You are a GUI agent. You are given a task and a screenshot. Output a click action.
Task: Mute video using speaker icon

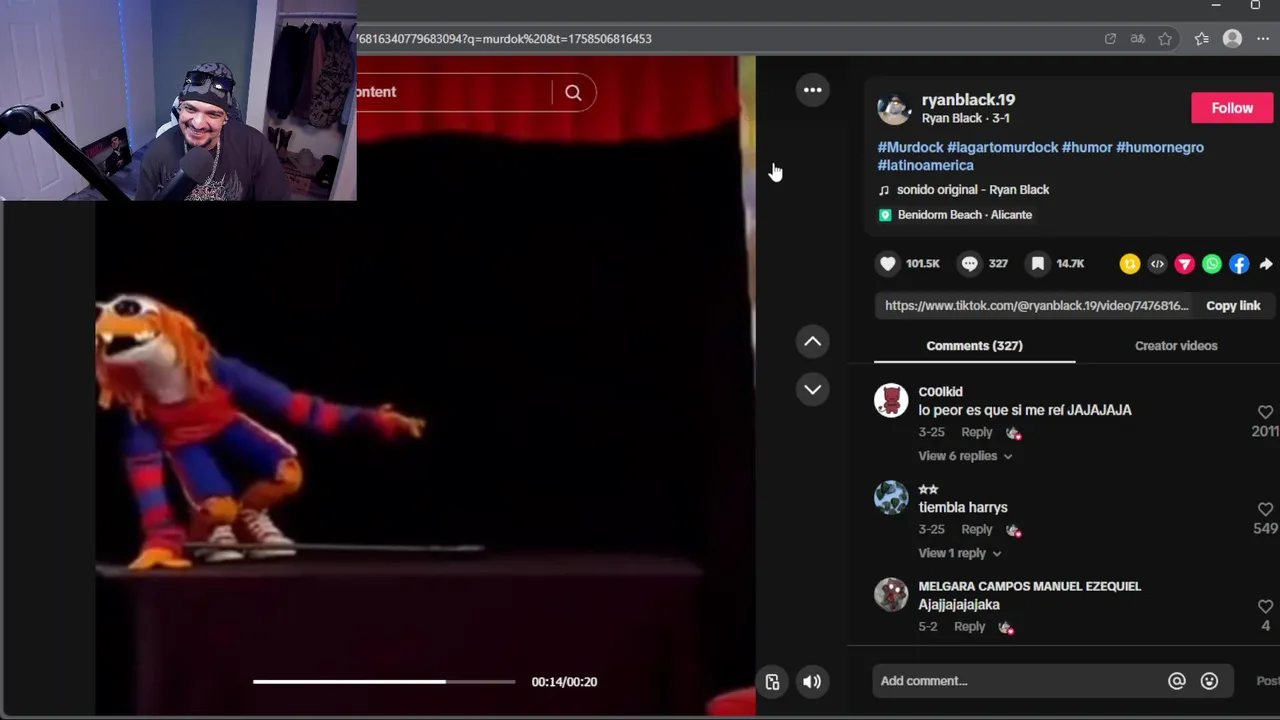tap(812, 682)
